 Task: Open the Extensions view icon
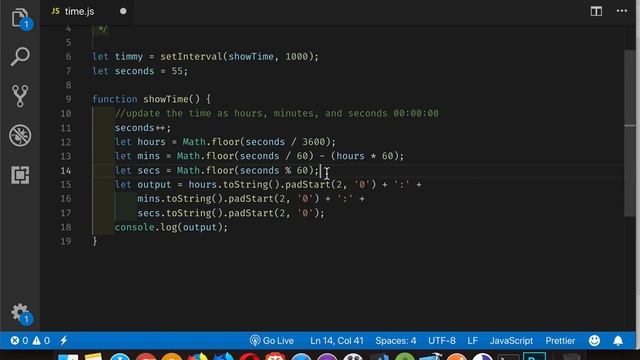pos(20,175)
